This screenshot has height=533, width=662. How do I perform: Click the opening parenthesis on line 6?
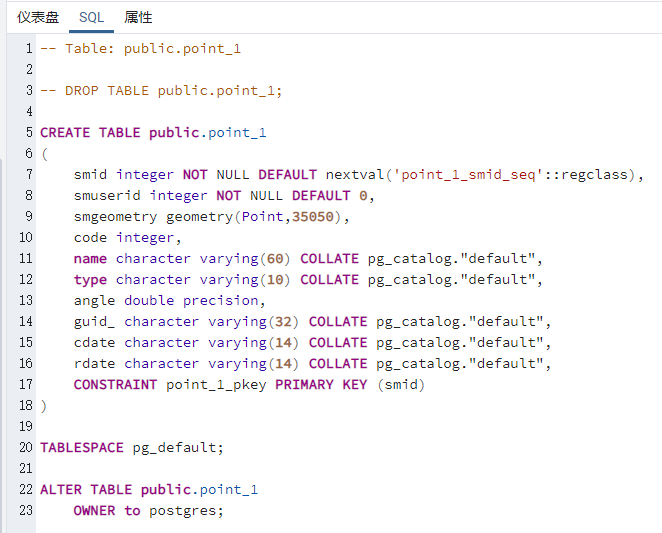44,154
